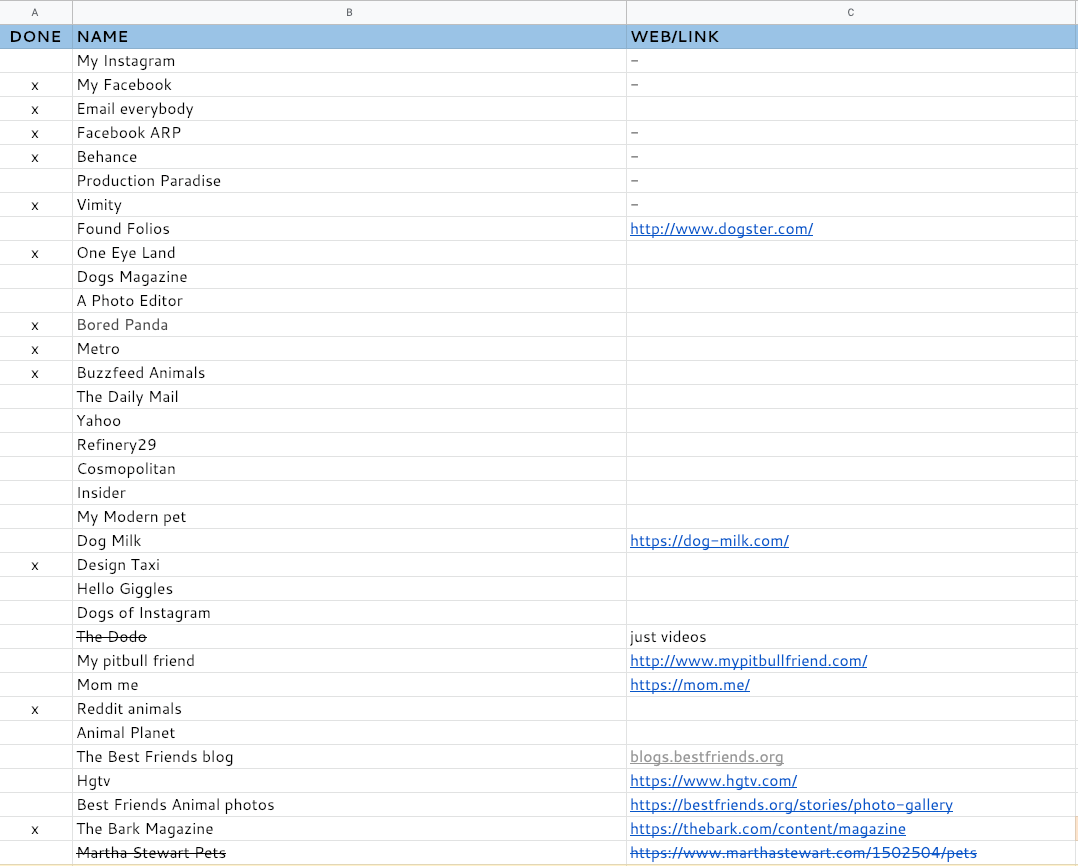Select the 'Yahoo' cell
This screenshot has width=1078, height=866.
(349, 421)
